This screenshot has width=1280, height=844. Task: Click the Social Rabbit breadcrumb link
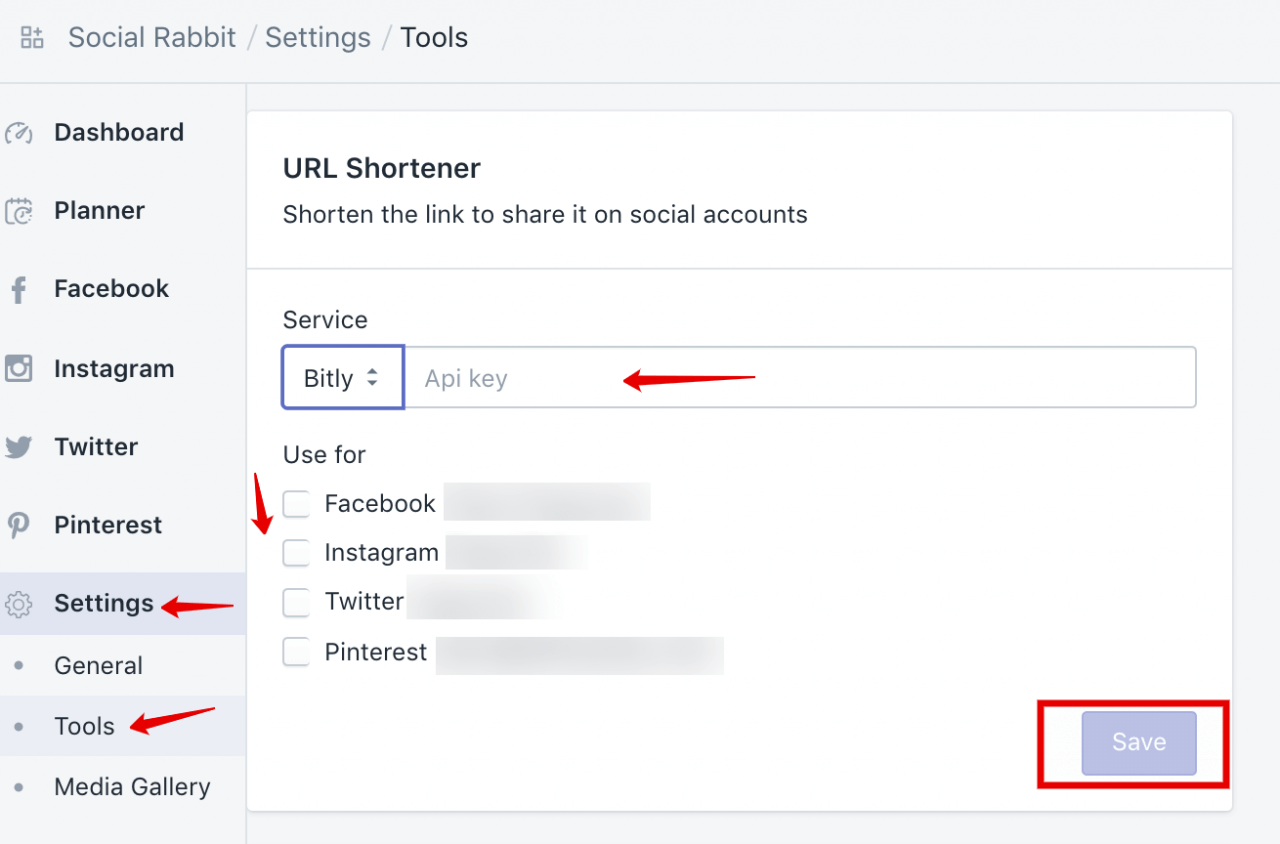point(152,38)
